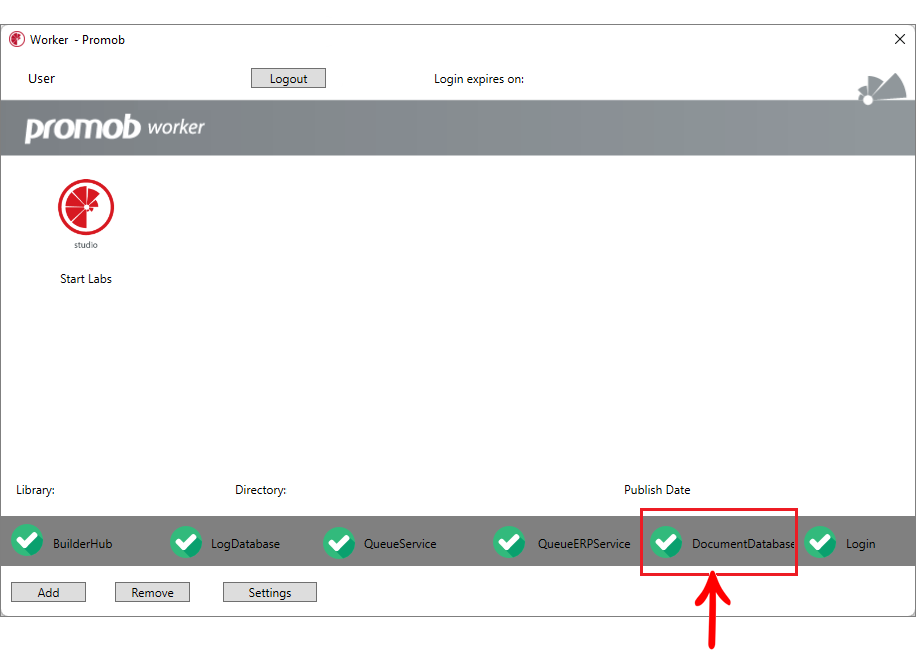Click the LogDatabase green check icon
This screenshot has height=653, width=919.
186,542
